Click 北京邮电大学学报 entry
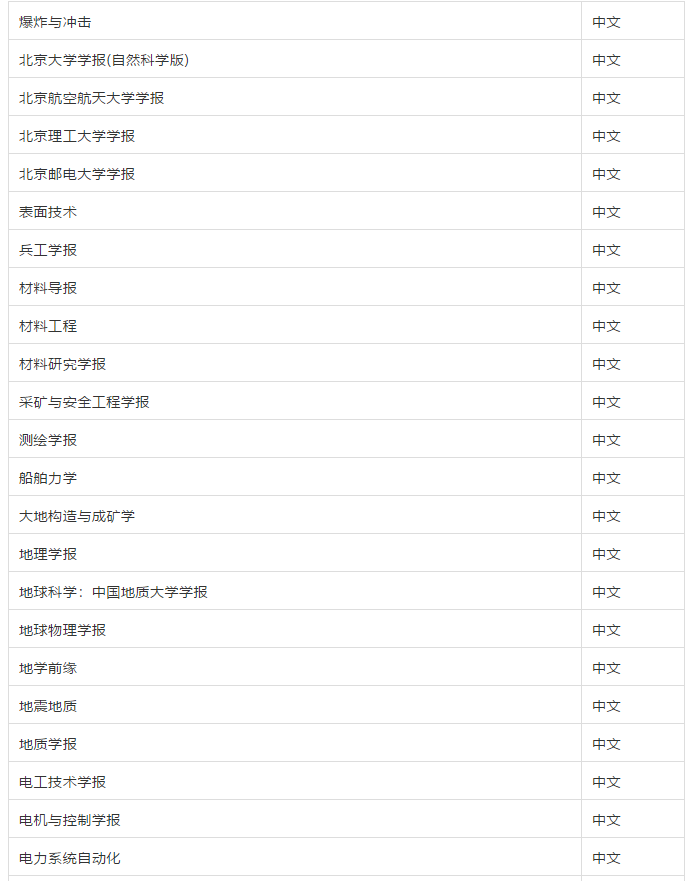Viewport: 694px width, 881px height. click(x=77, y=174)
